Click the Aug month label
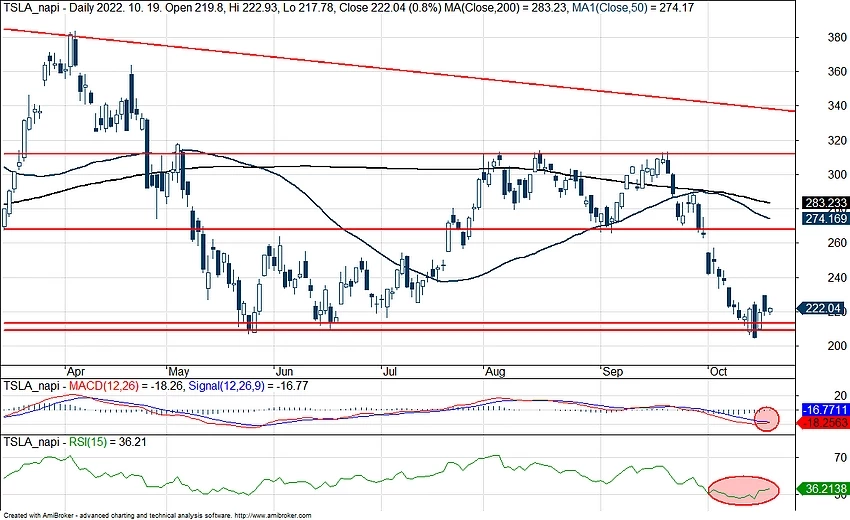 pyautogui.click(x=495, y=371)
